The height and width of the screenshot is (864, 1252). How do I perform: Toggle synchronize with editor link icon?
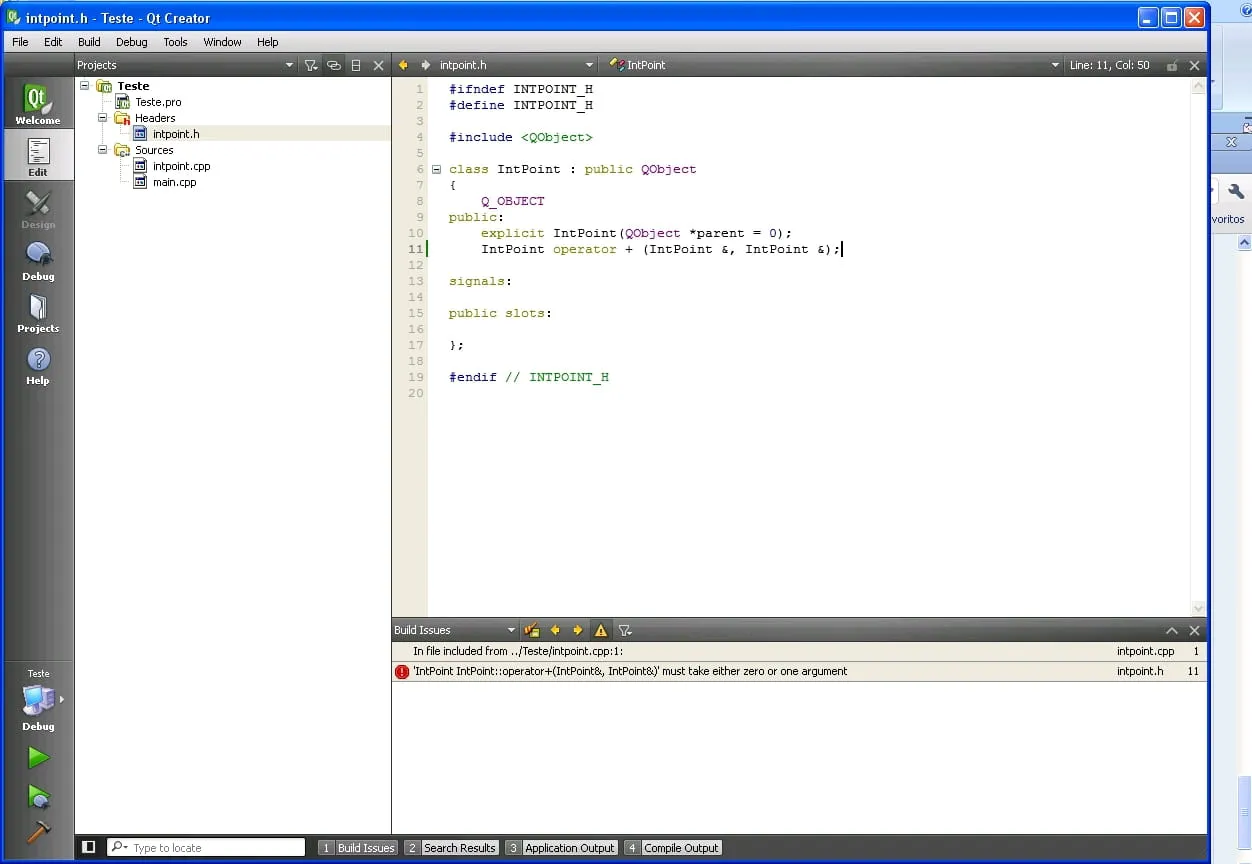coord(334,65)
